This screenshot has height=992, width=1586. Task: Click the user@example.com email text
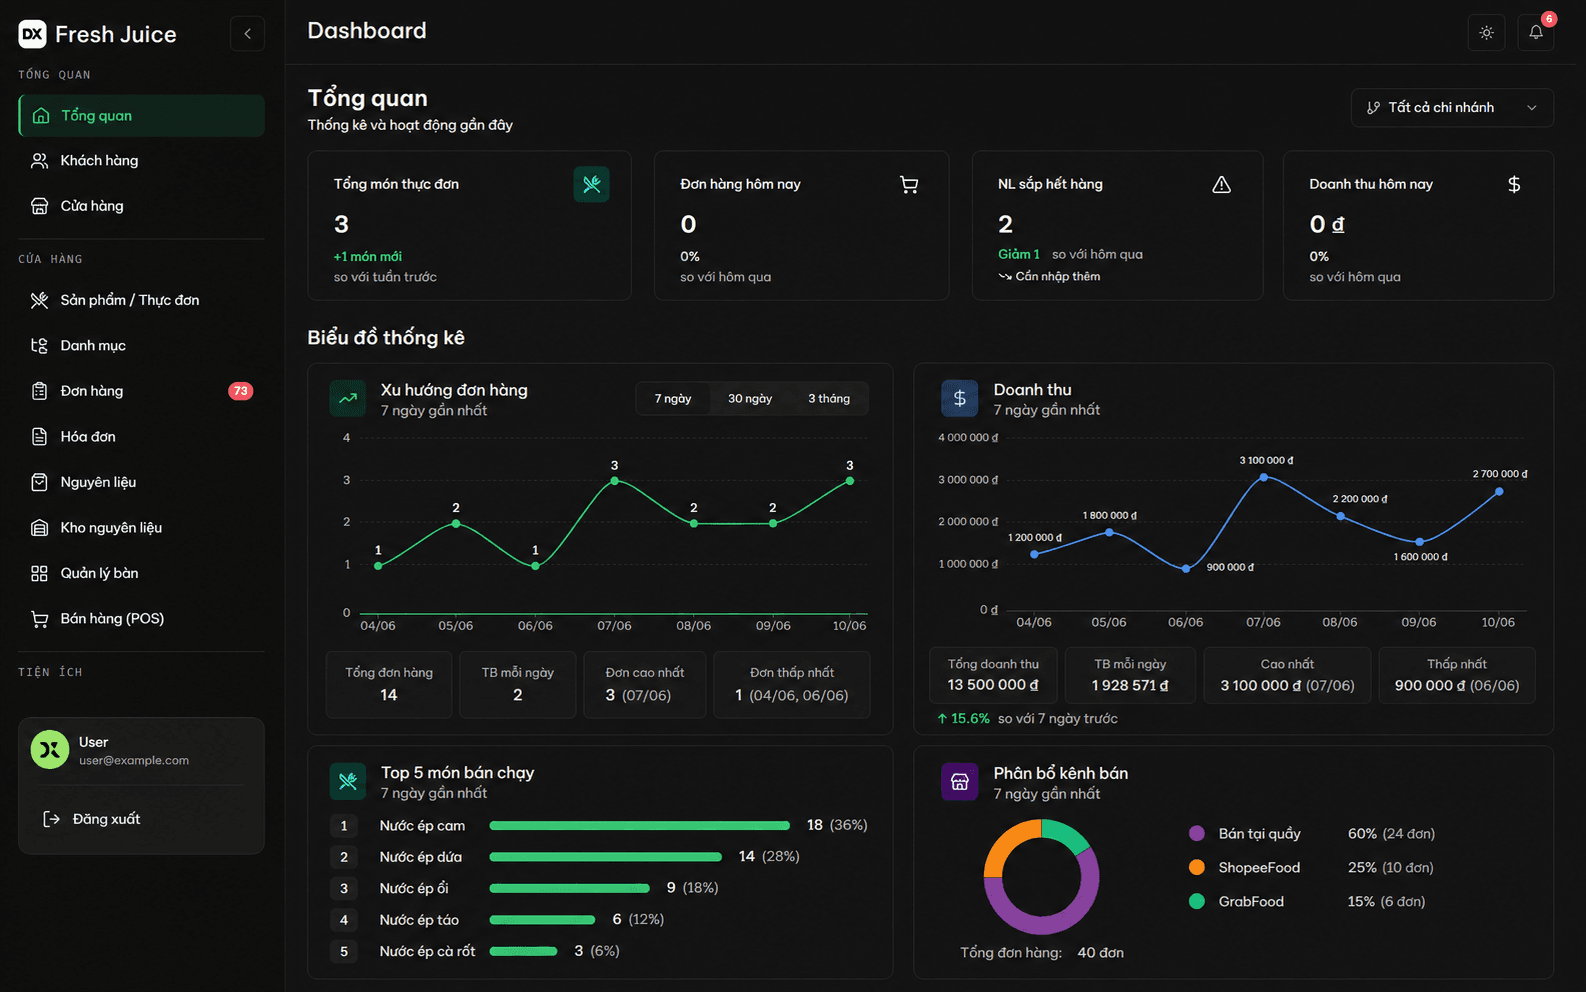coord(134,761)
